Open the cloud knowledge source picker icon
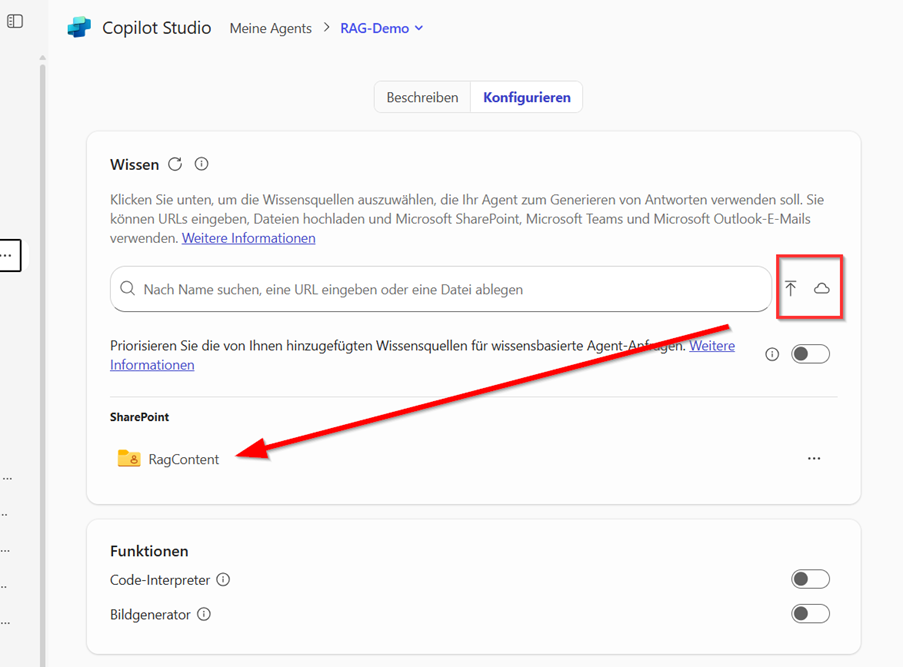The height and width of the screenshot is (667, 903). 822,288
